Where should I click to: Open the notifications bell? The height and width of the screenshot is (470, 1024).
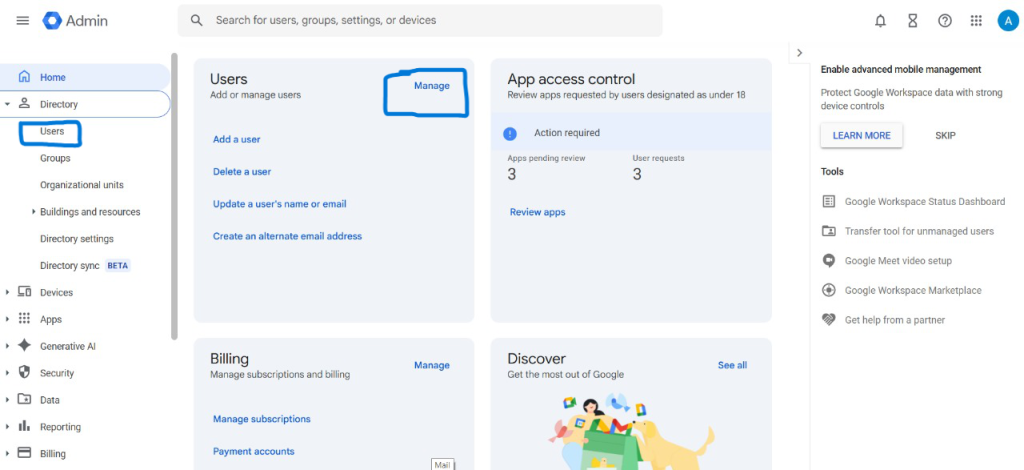pyautogui.click(x=880, y=21)
